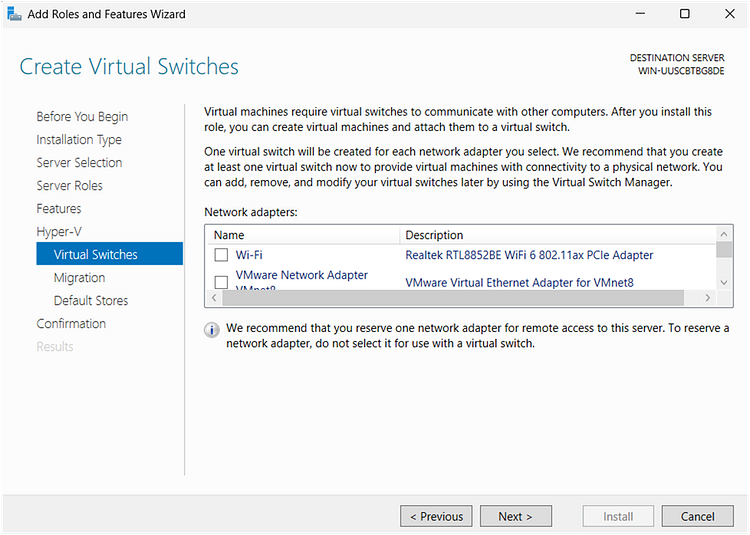Click the WIN-UUSCBTBG8DE server name
The height and width of the screenshot is (535, 750).
(681, 71)
